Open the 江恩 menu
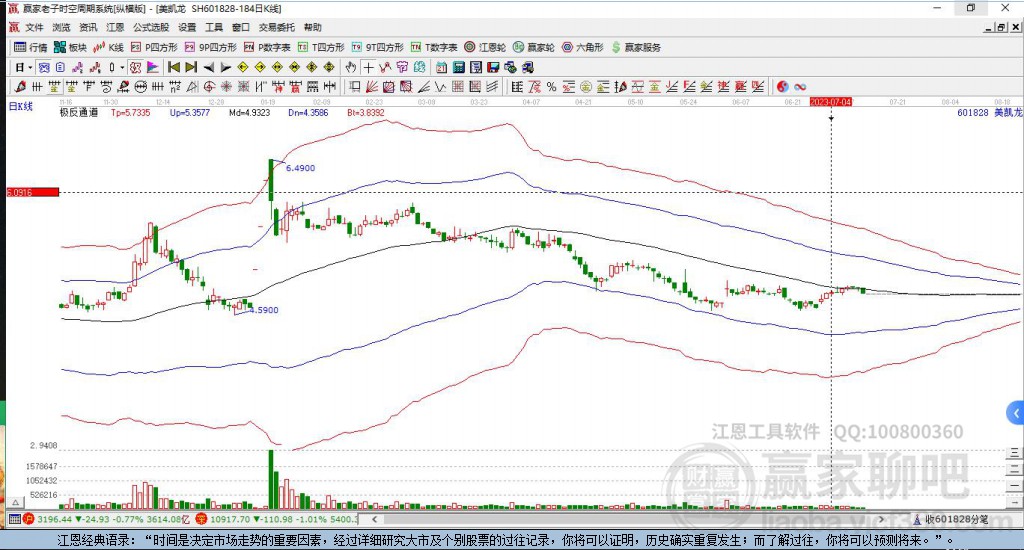 (x=115, y=27)
